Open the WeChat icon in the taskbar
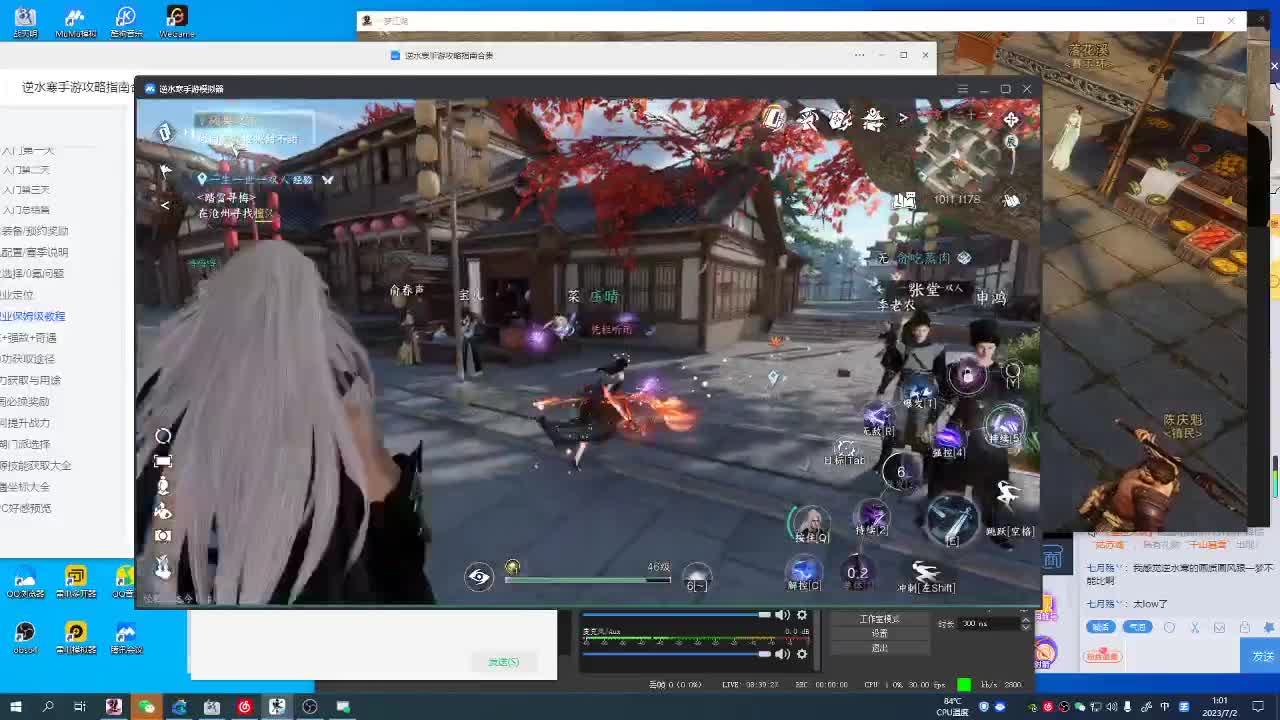Viewport: 1280px width, 720px height. 147,707
